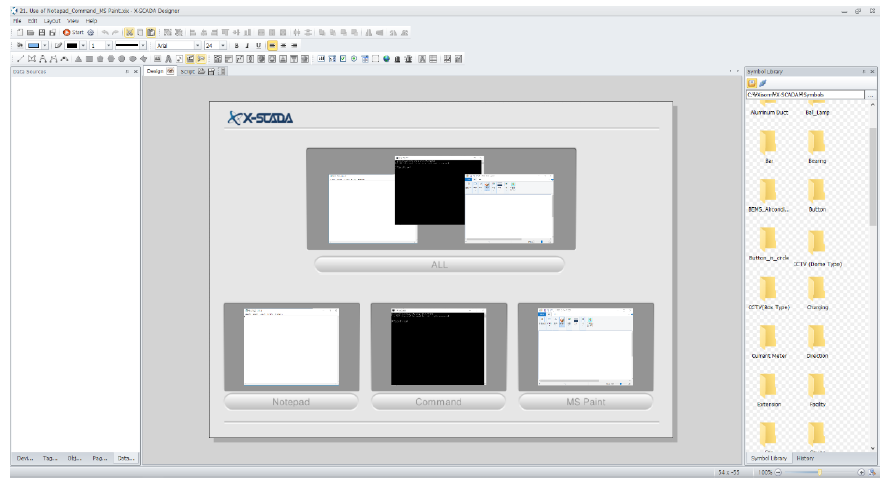The image size is (887, 484).
Task: Click the zoom-out minus button
Action: [778, 472]
